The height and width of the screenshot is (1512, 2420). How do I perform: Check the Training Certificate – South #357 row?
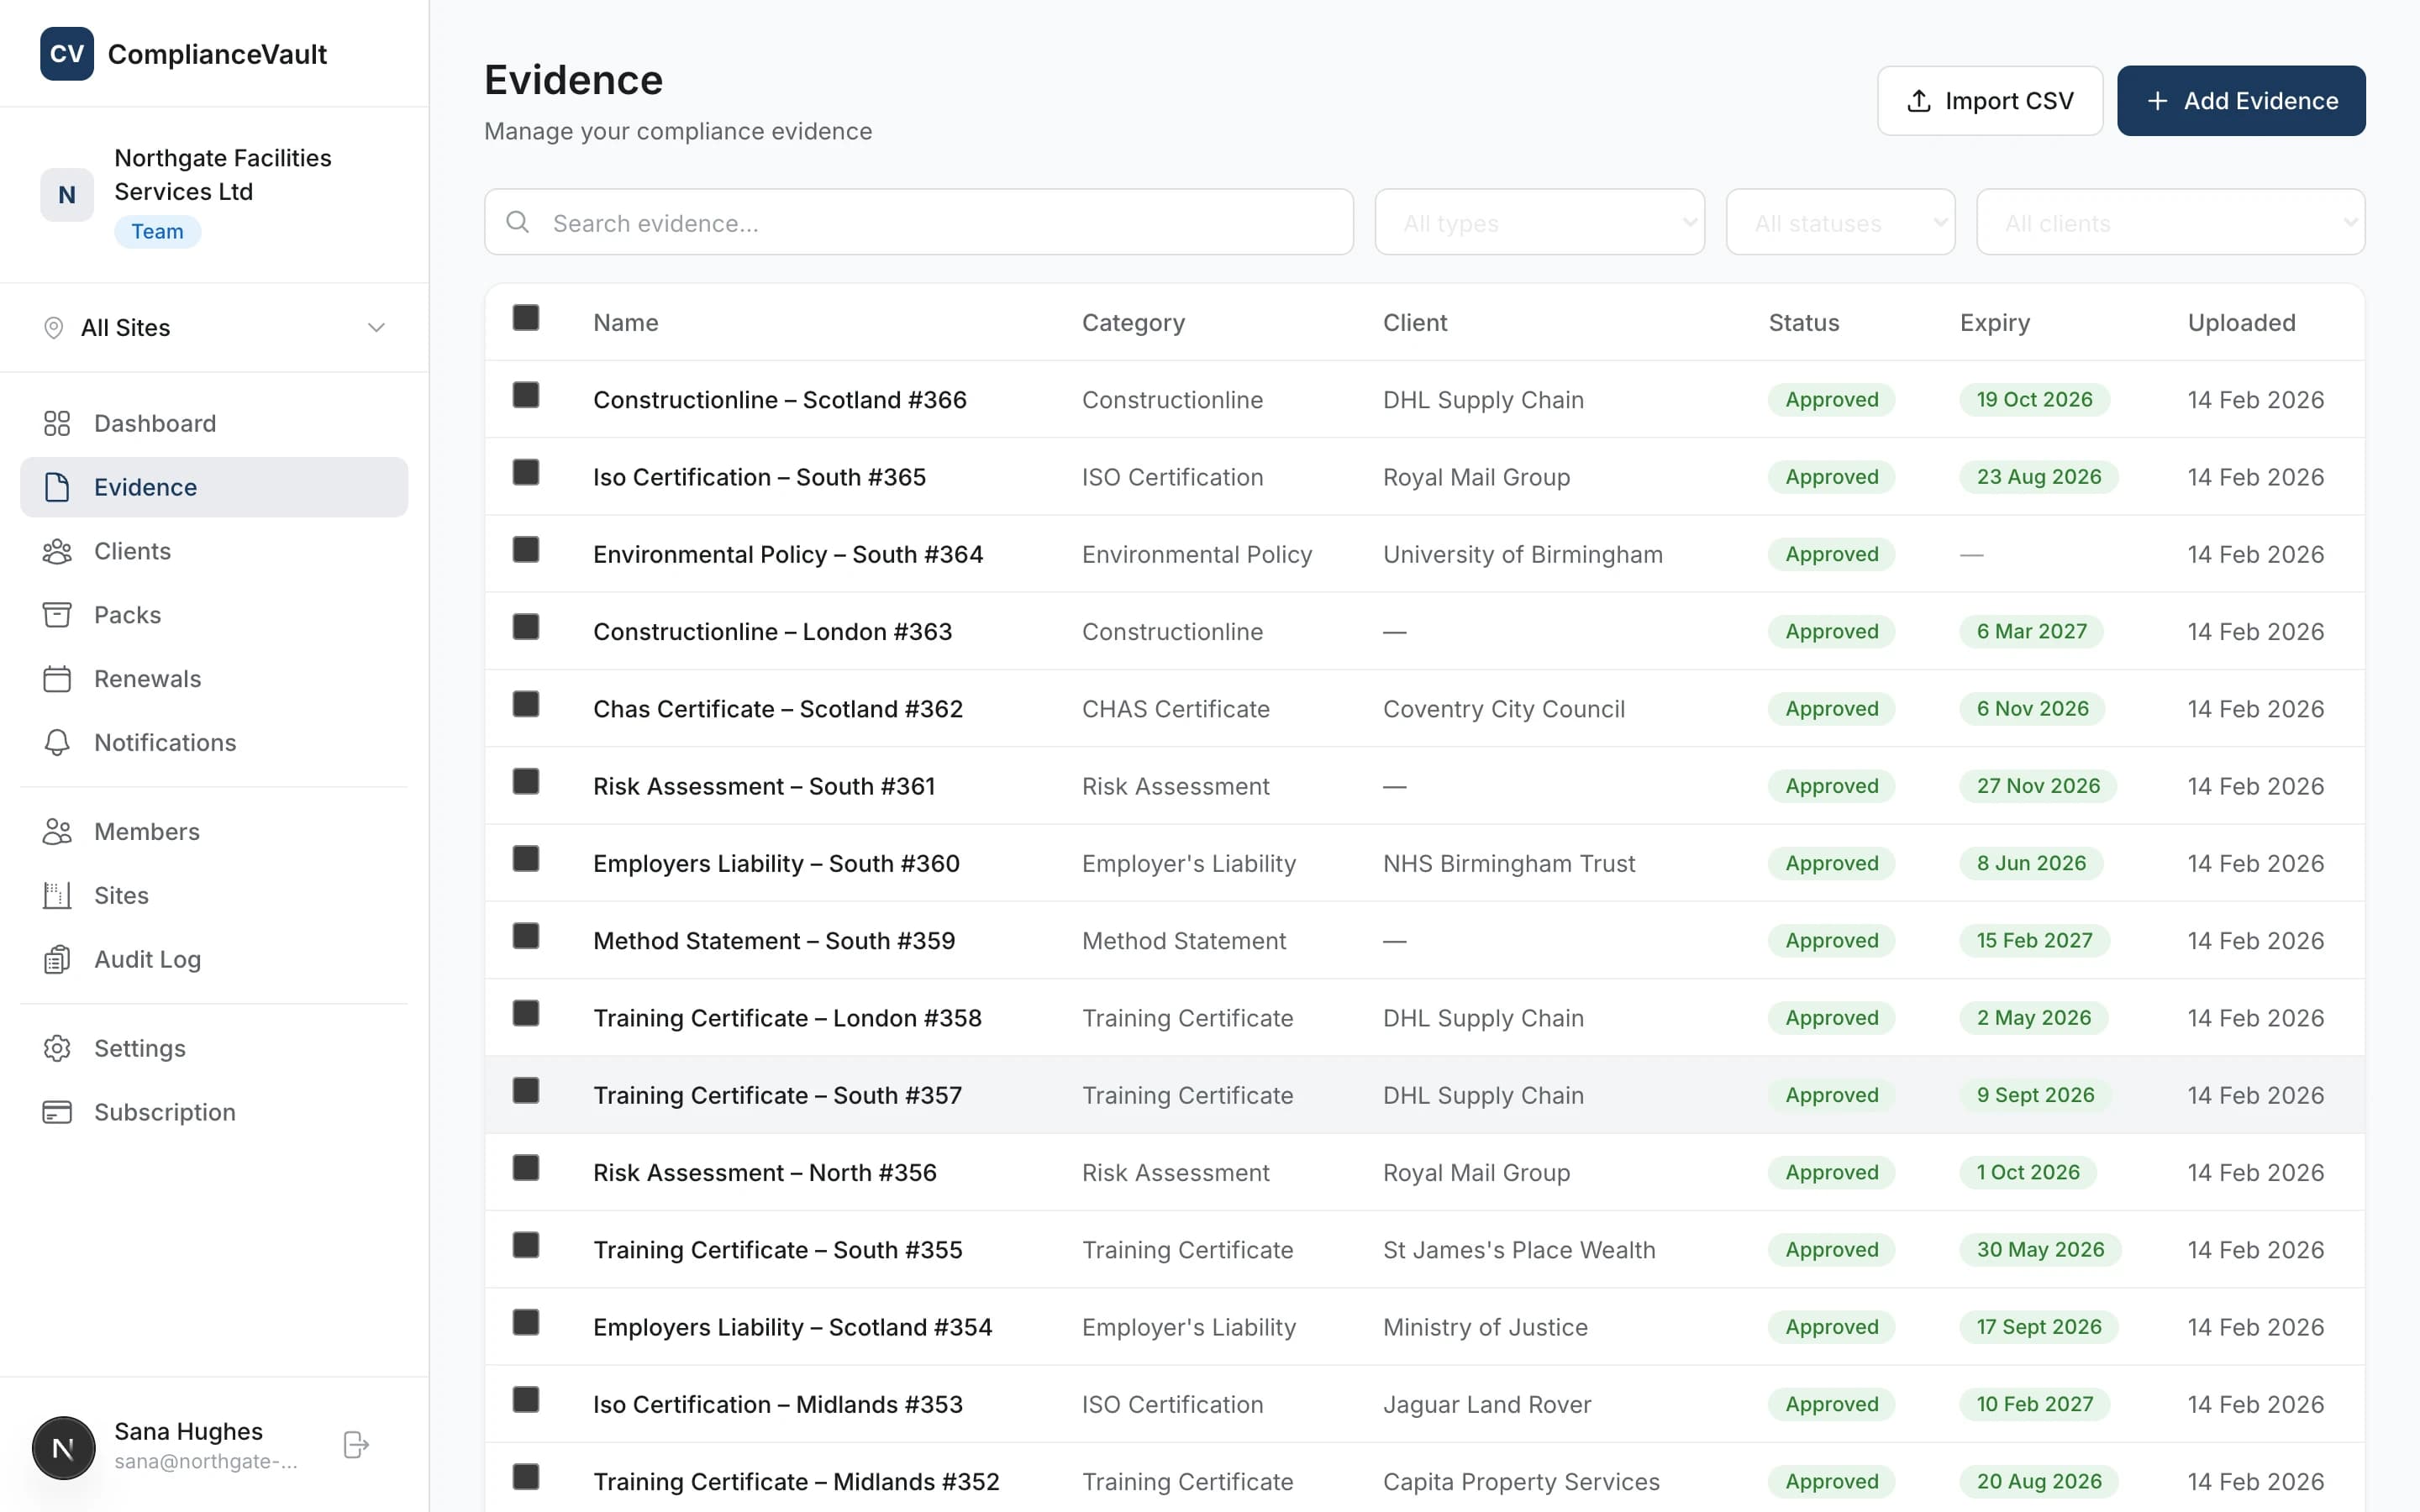pyautogui.click(x=527, y=1090)
